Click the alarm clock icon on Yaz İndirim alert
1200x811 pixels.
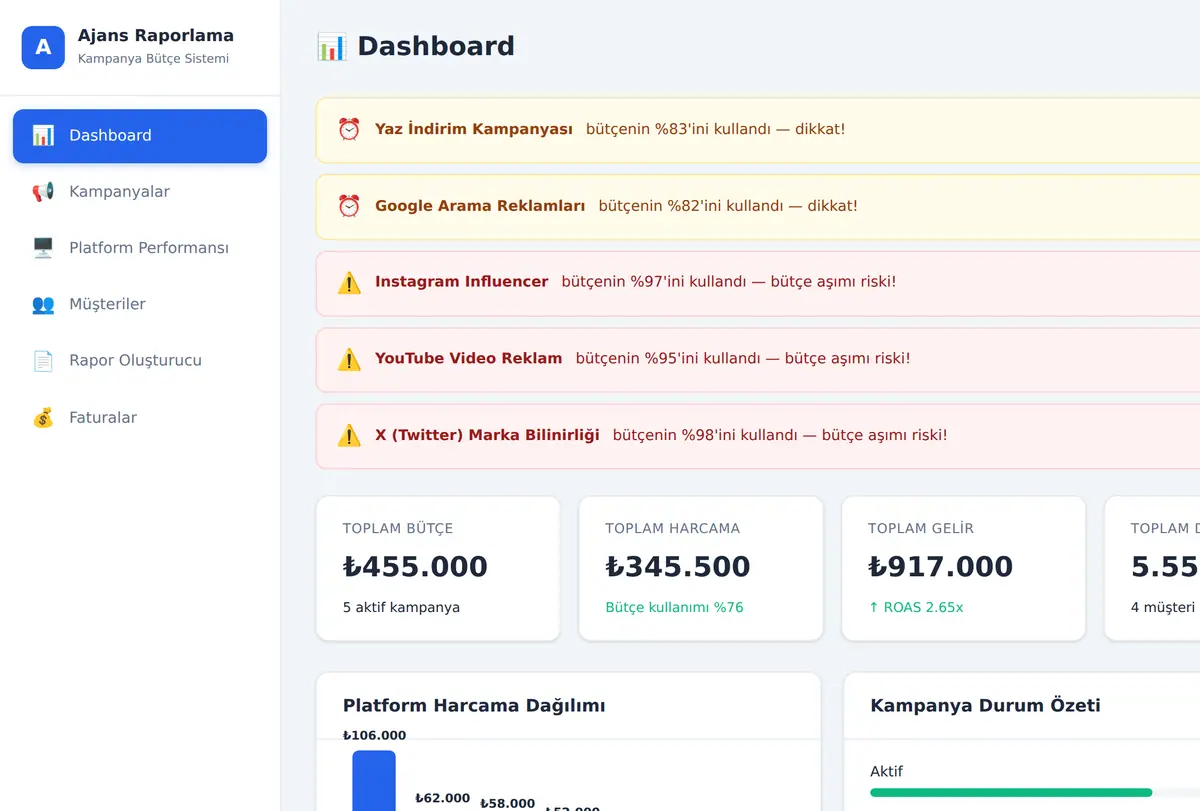[x=349, y=129]
